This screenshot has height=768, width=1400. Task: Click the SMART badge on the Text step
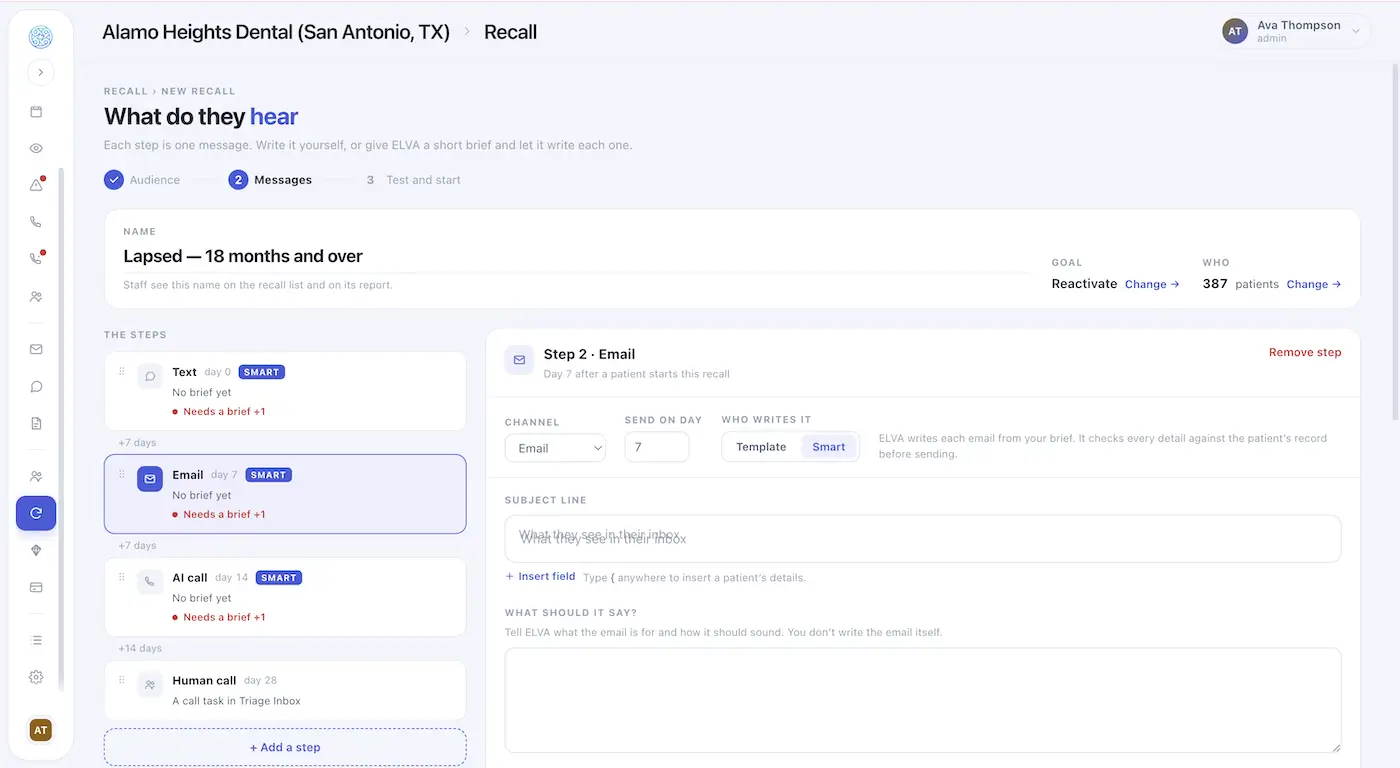pos(262,372)
